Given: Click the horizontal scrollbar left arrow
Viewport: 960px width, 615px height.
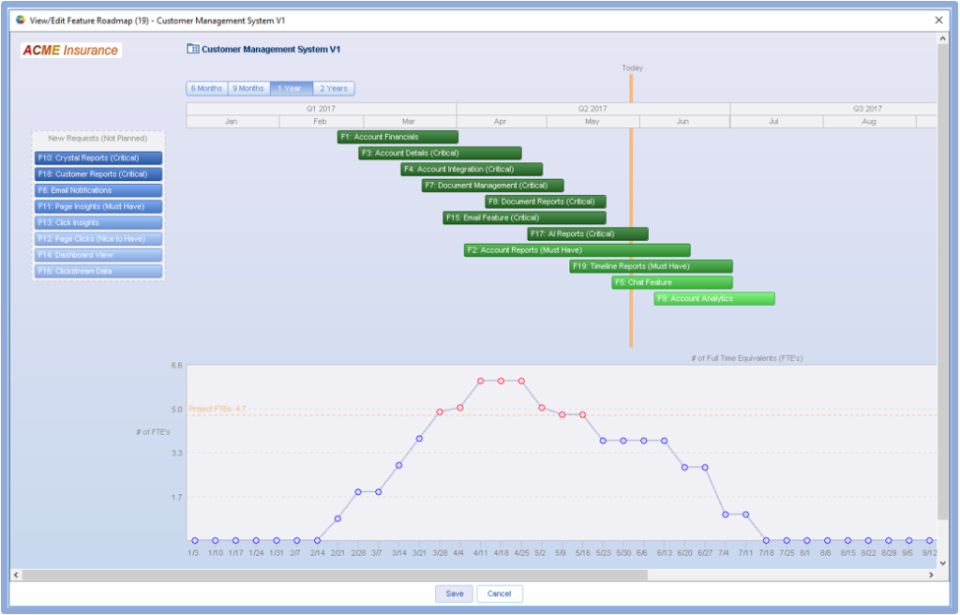Looking at the screenshot, I should (x=16, y=575).
